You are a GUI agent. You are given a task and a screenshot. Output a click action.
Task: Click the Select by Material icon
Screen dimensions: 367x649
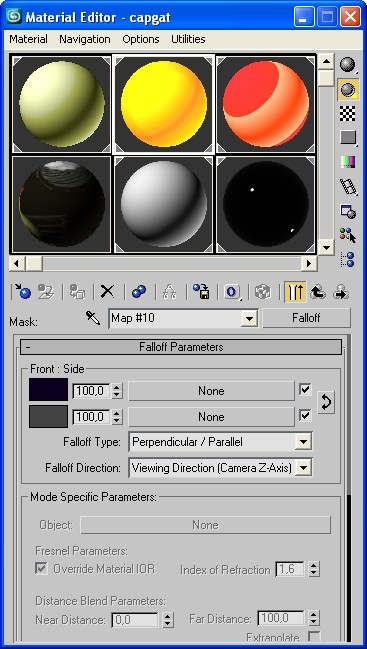pos(348,236)
